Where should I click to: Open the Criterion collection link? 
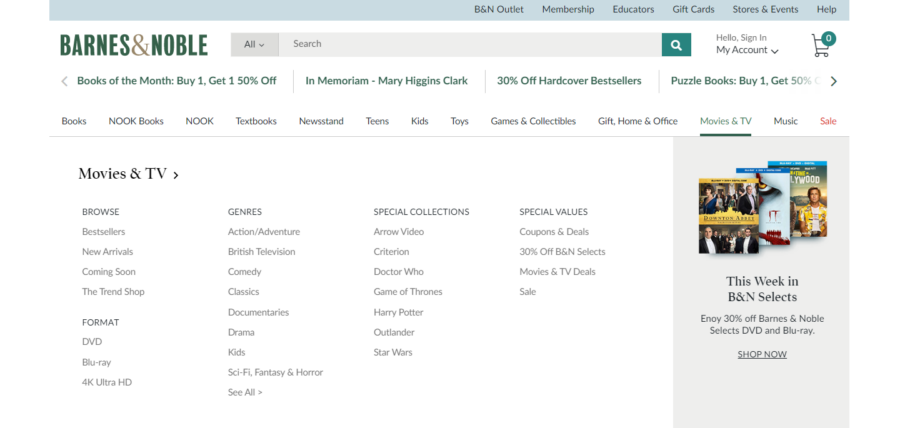pyautogui.click(x=391, y=252)
